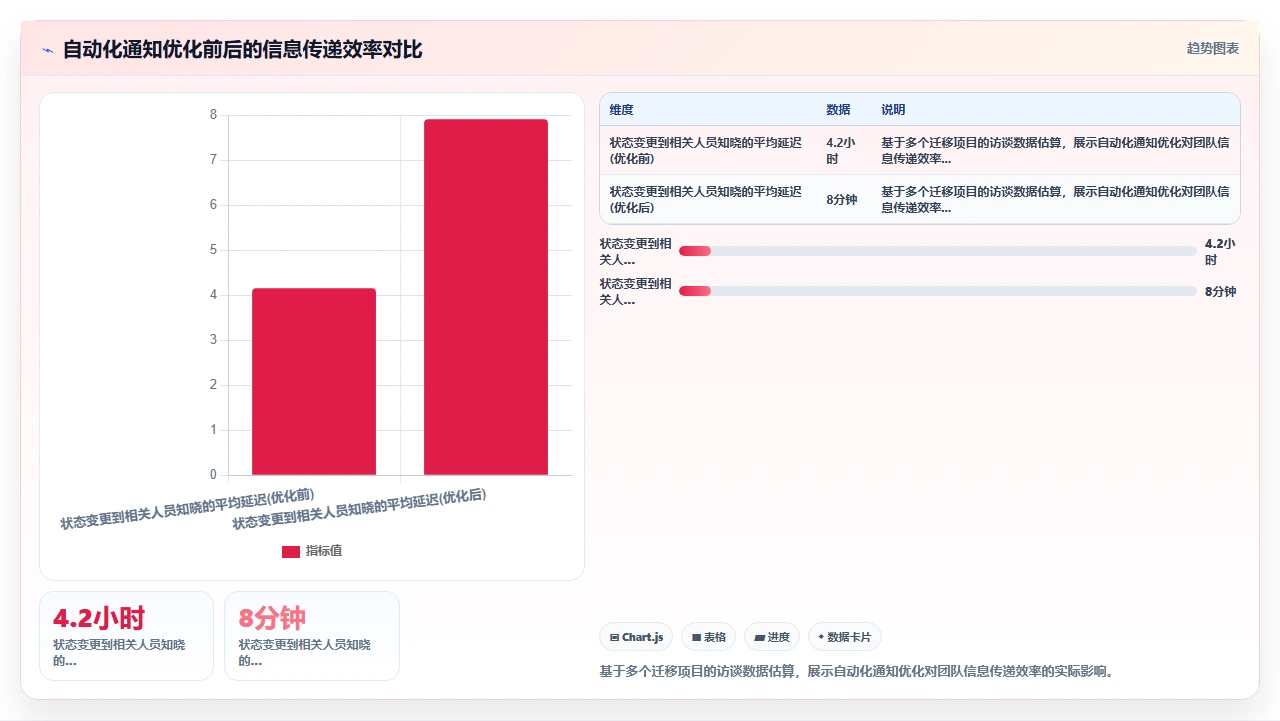Select the 4.2小时 data card

coord(126,636)
